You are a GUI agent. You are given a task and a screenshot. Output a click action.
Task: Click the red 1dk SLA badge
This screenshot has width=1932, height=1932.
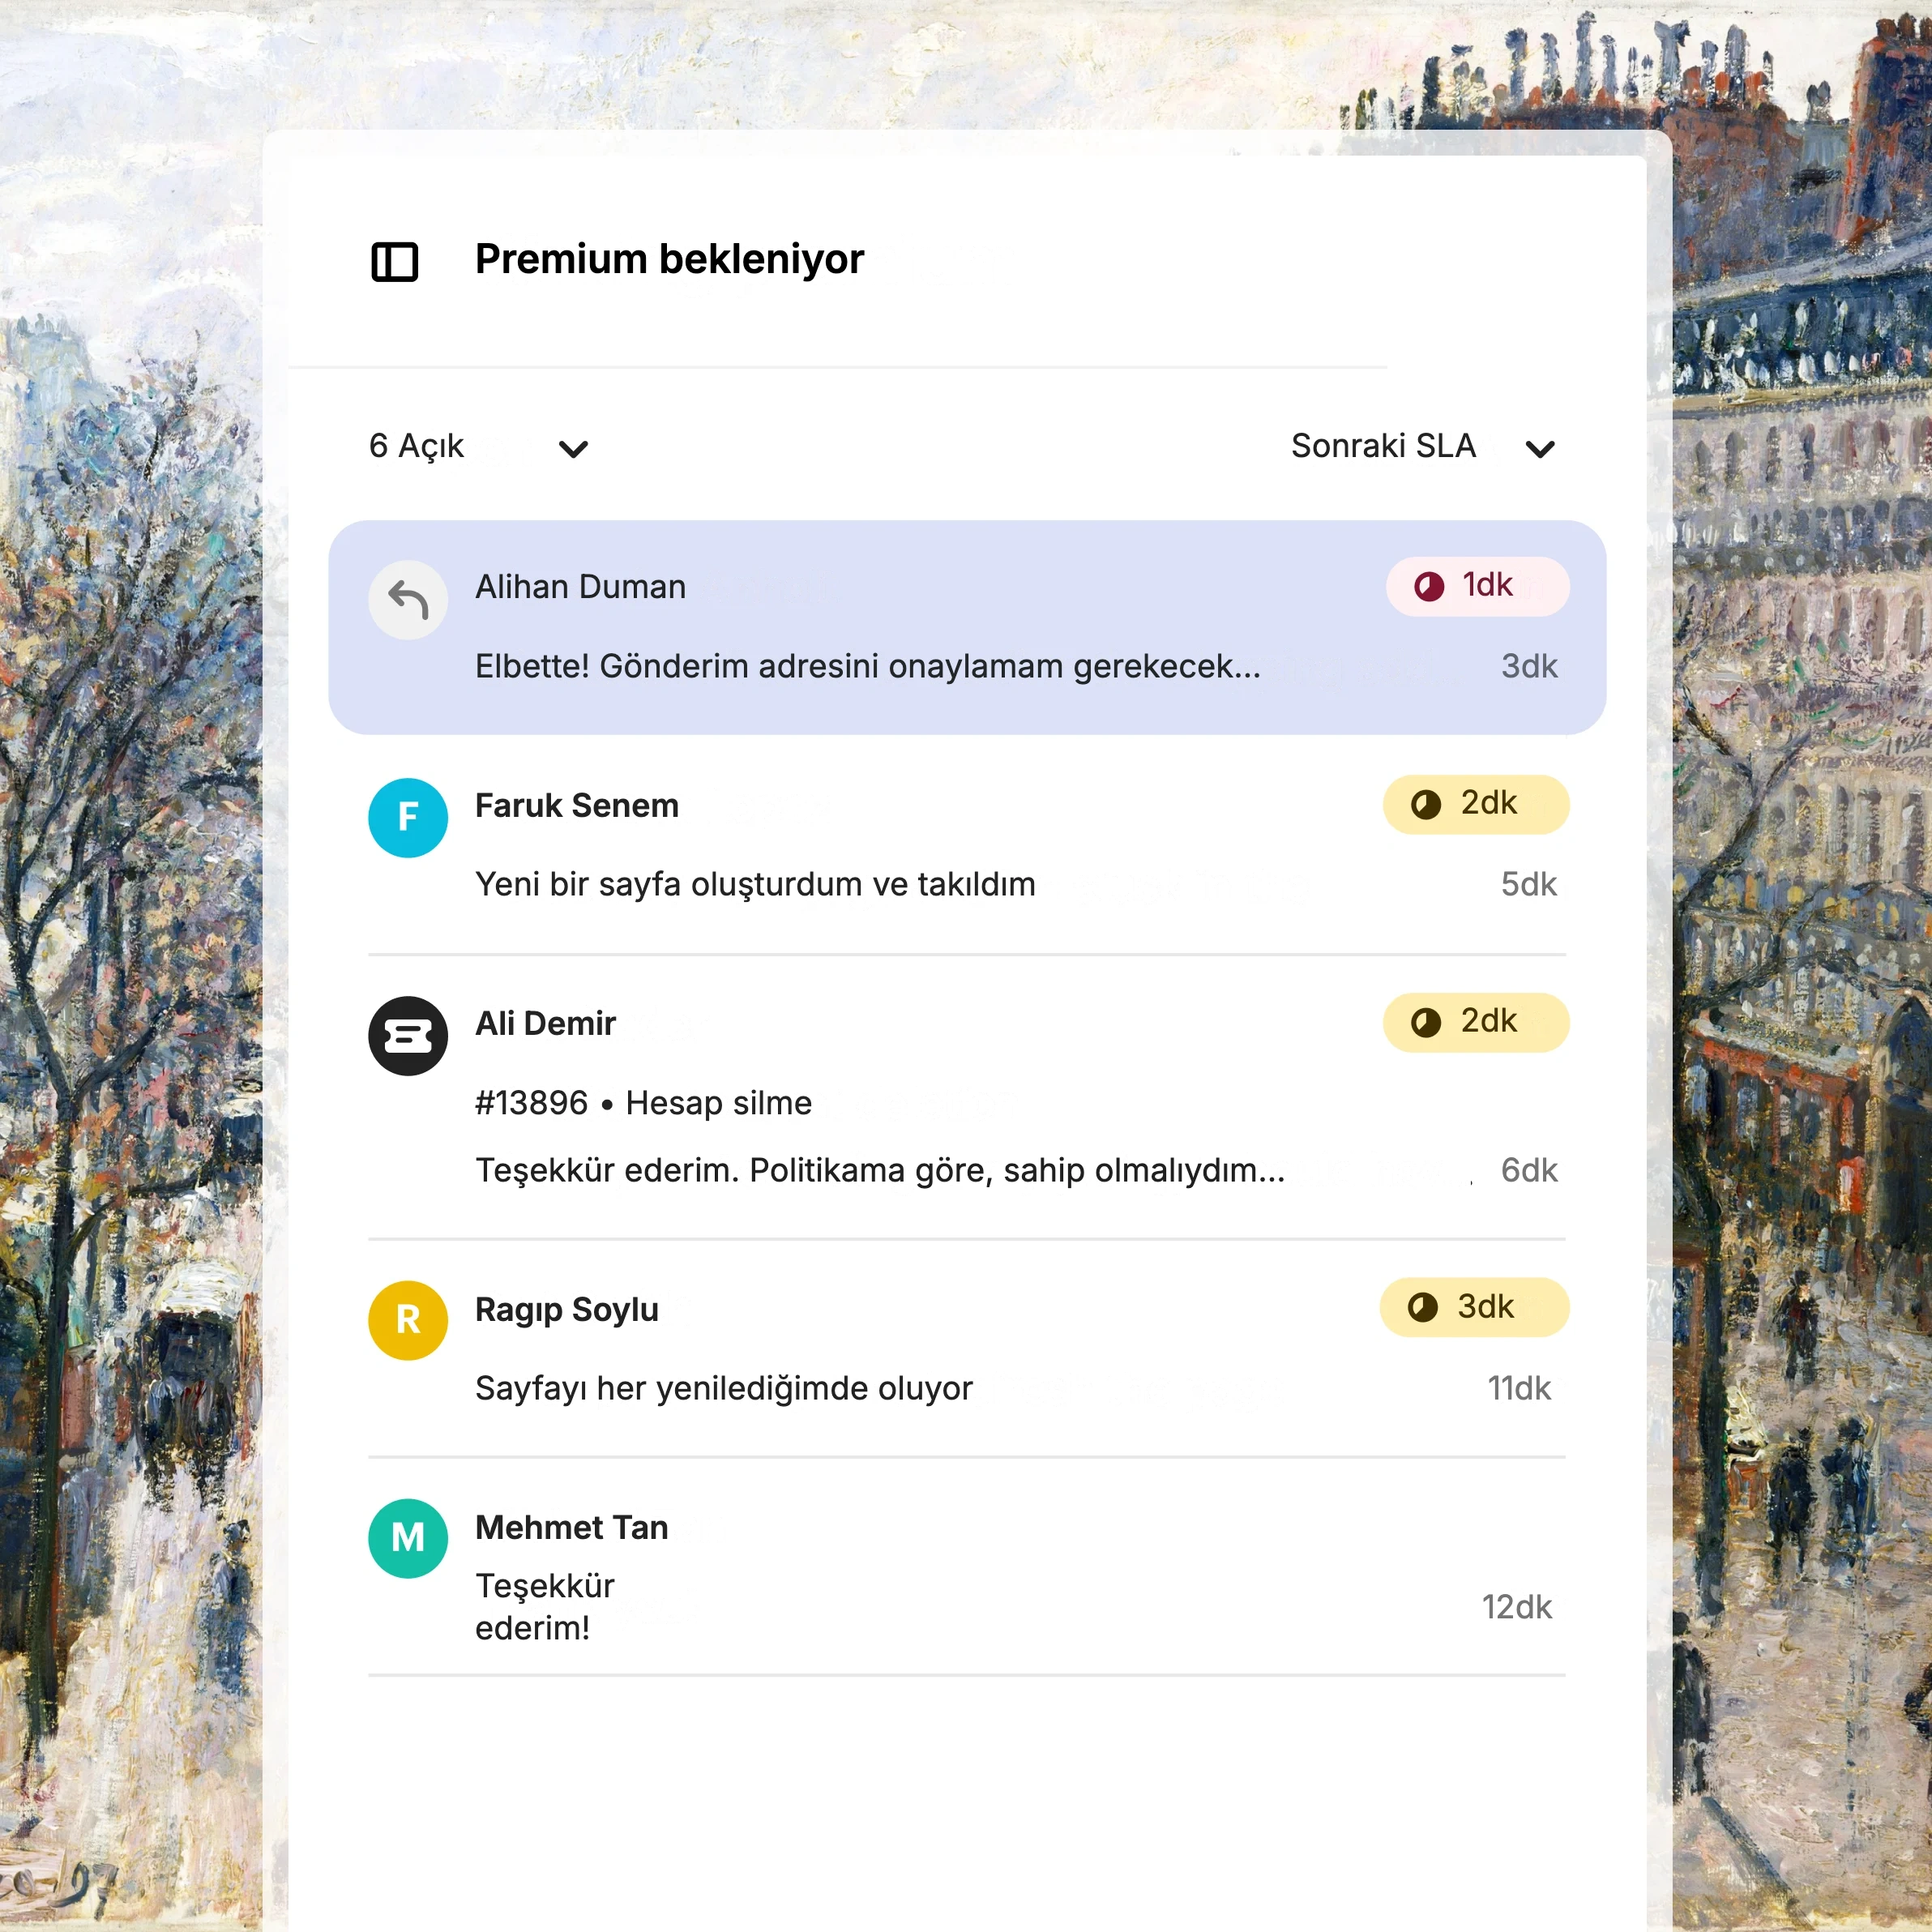pyautogui.click(x=1477, y=586)
